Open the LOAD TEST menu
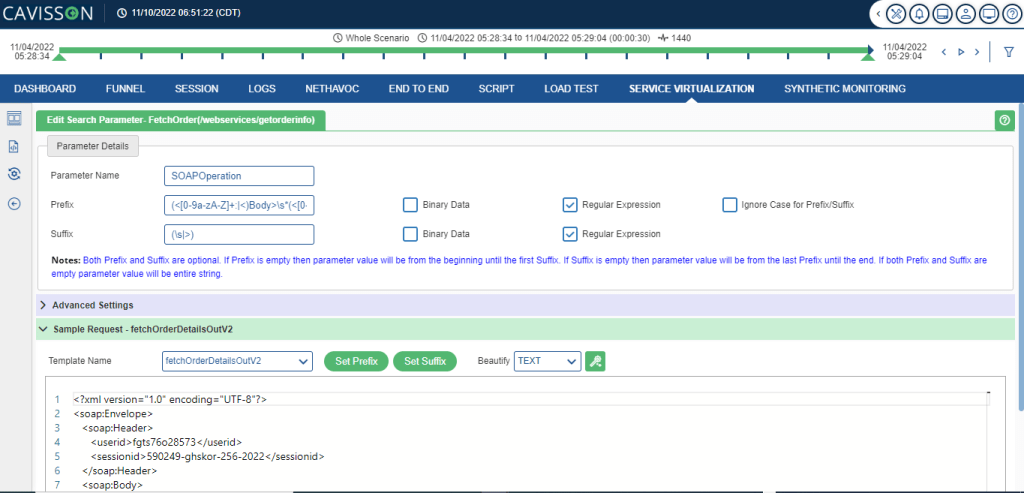Screen dimensions: 1024x493 (x=571, y=89)
